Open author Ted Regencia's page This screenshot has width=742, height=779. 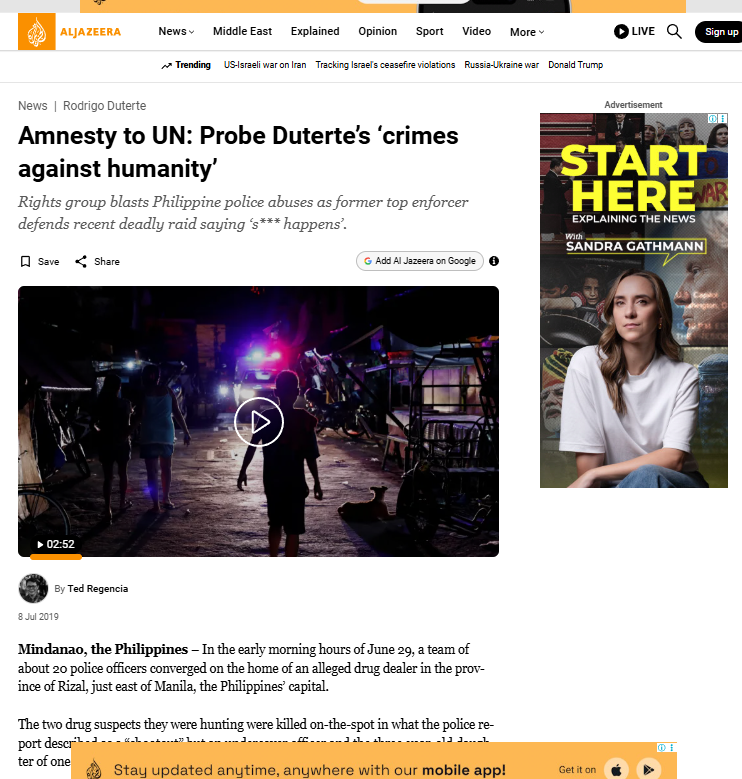click(98, 589)
